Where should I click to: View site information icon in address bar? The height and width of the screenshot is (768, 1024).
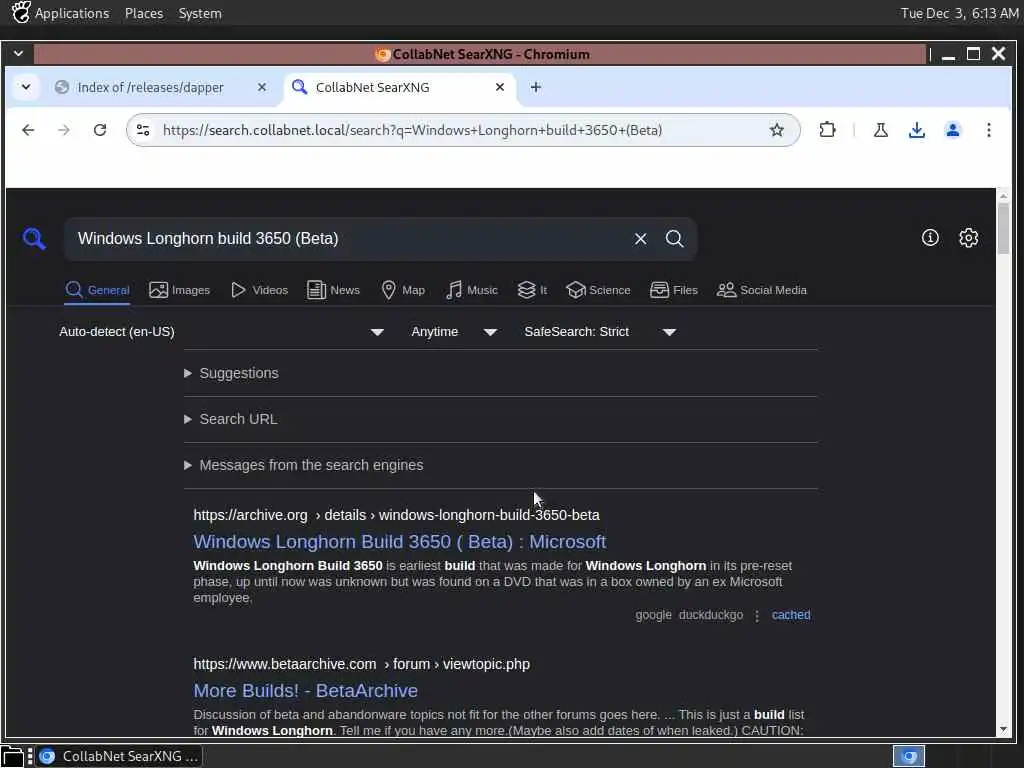click(143, 130)
